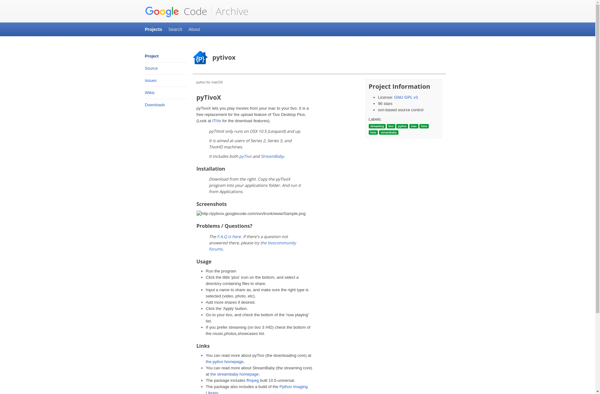The height and width of the screenshot is (394, 600).
Task: Open 'the streambaby homepage' link
Action: pos(235,374)
